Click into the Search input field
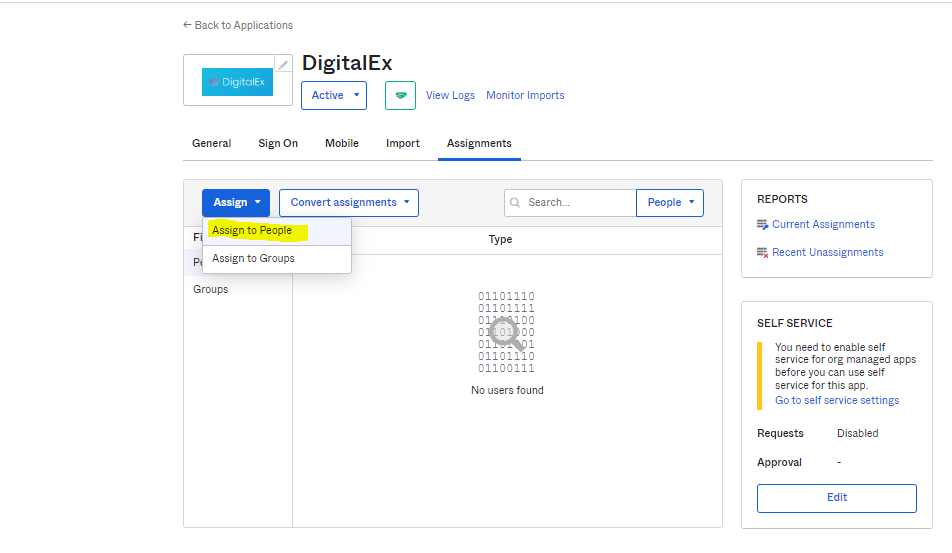The image size is (952, 553). [x=575, y=203]
